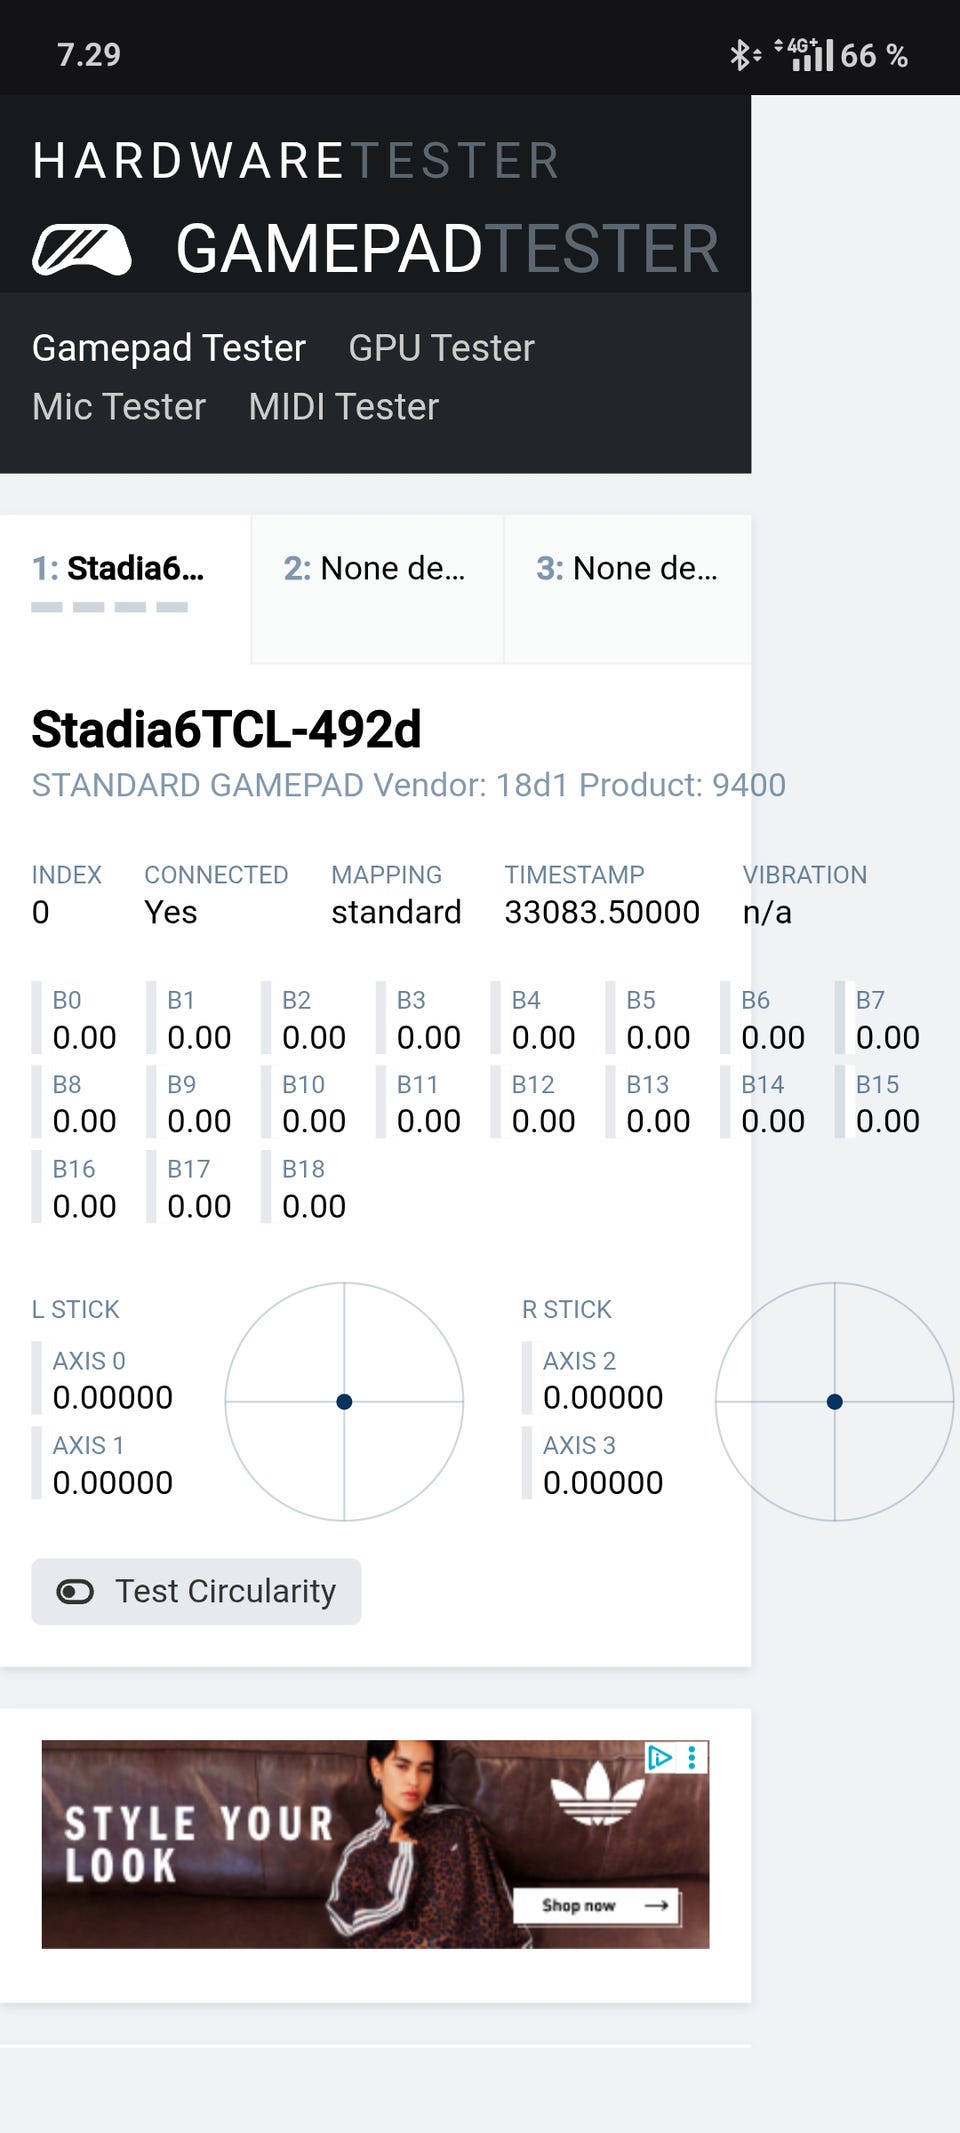
Task: Navigate to the MIDI Tester page
Action: click(343, 407)
